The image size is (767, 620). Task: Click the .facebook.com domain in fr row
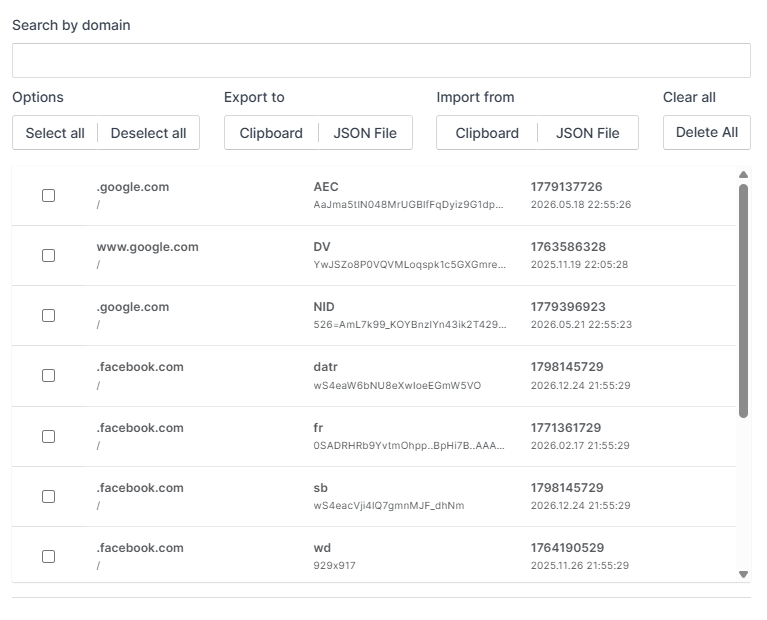(x=140, y=428)
